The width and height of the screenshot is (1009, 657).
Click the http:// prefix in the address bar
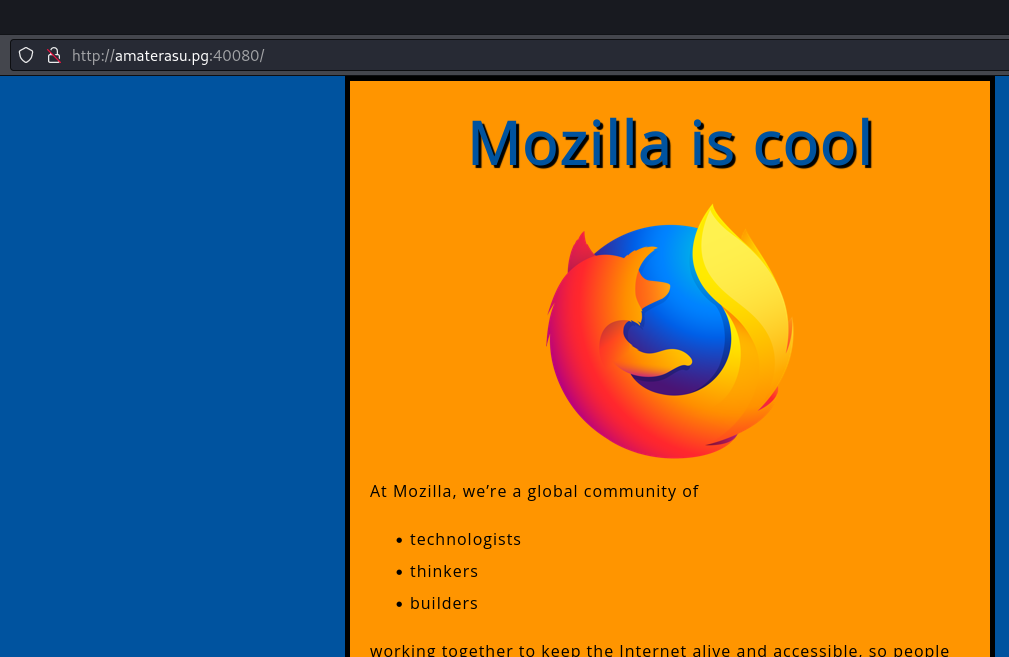[93, 56]
